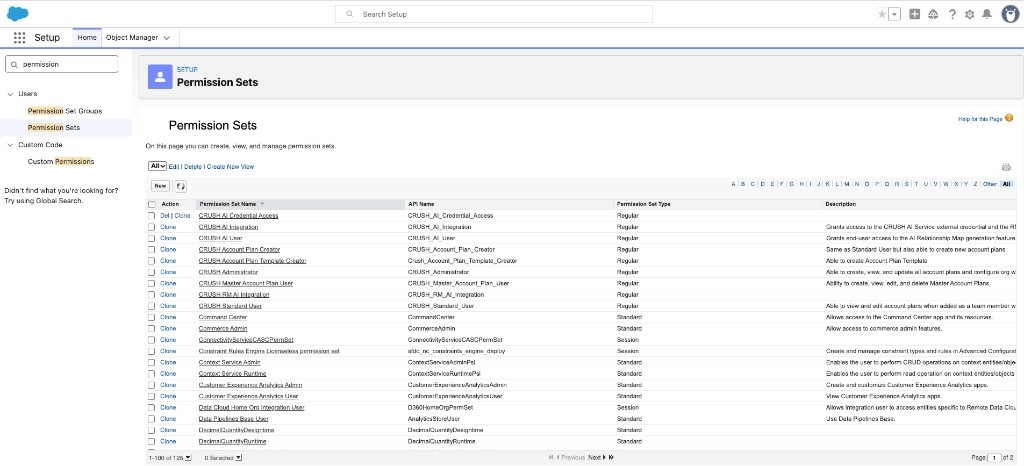This screenshot has width=1024, height=466.
Task: Switch to the Home tab
Action: tap(87, 38)
